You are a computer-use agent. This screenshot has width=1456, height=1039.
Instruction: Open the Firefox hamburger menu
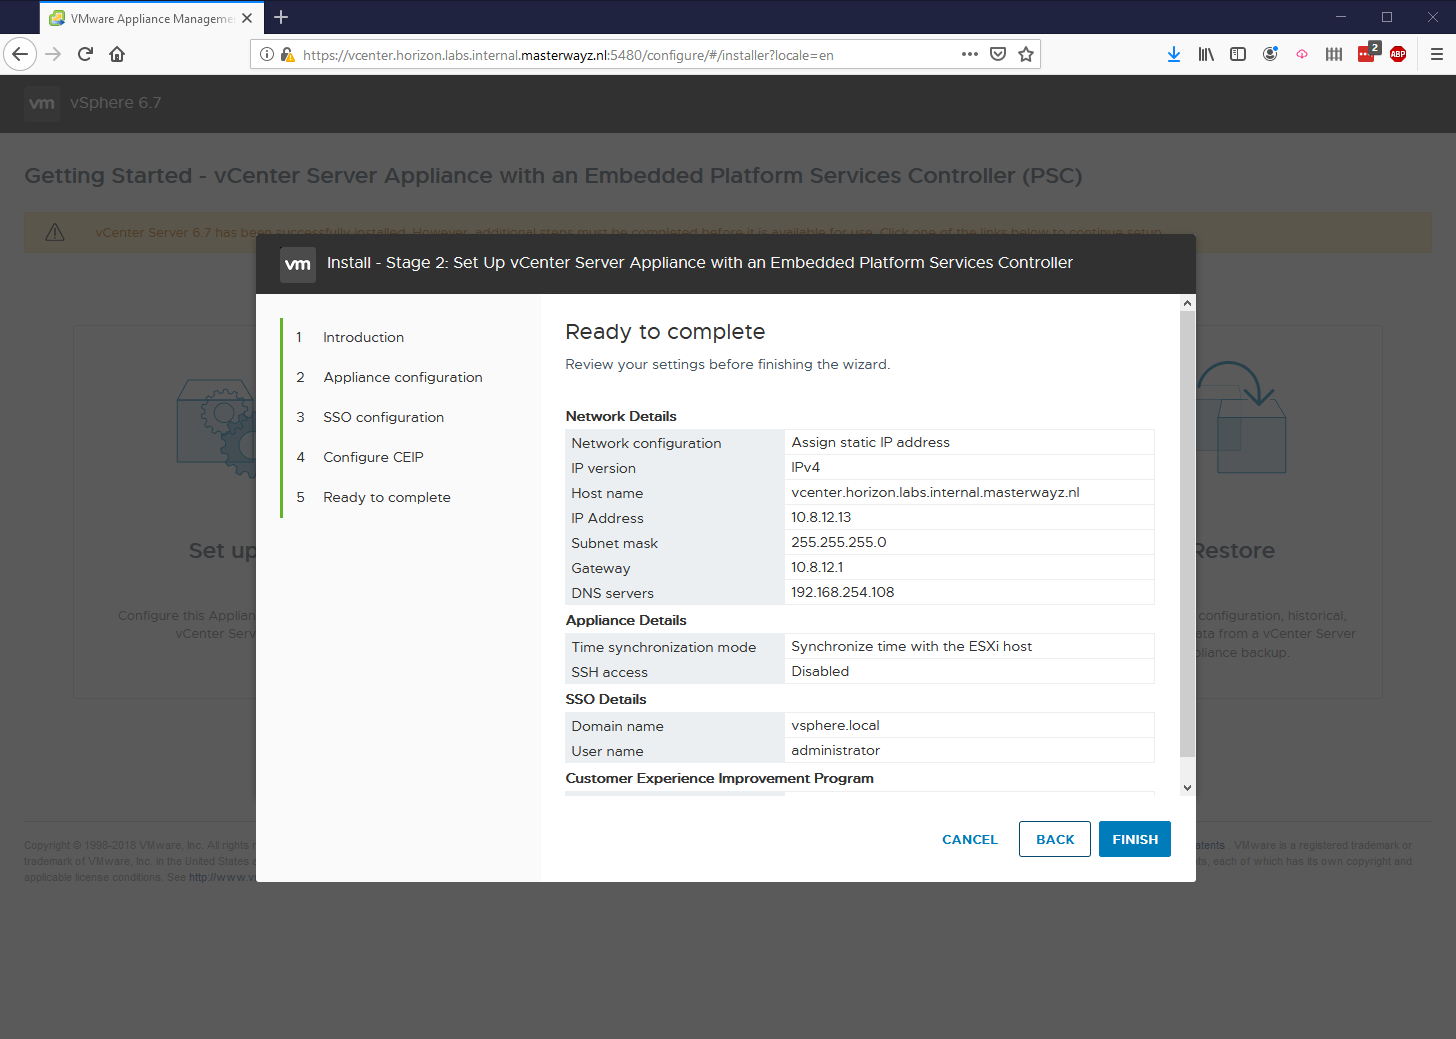click(1437, 54)
